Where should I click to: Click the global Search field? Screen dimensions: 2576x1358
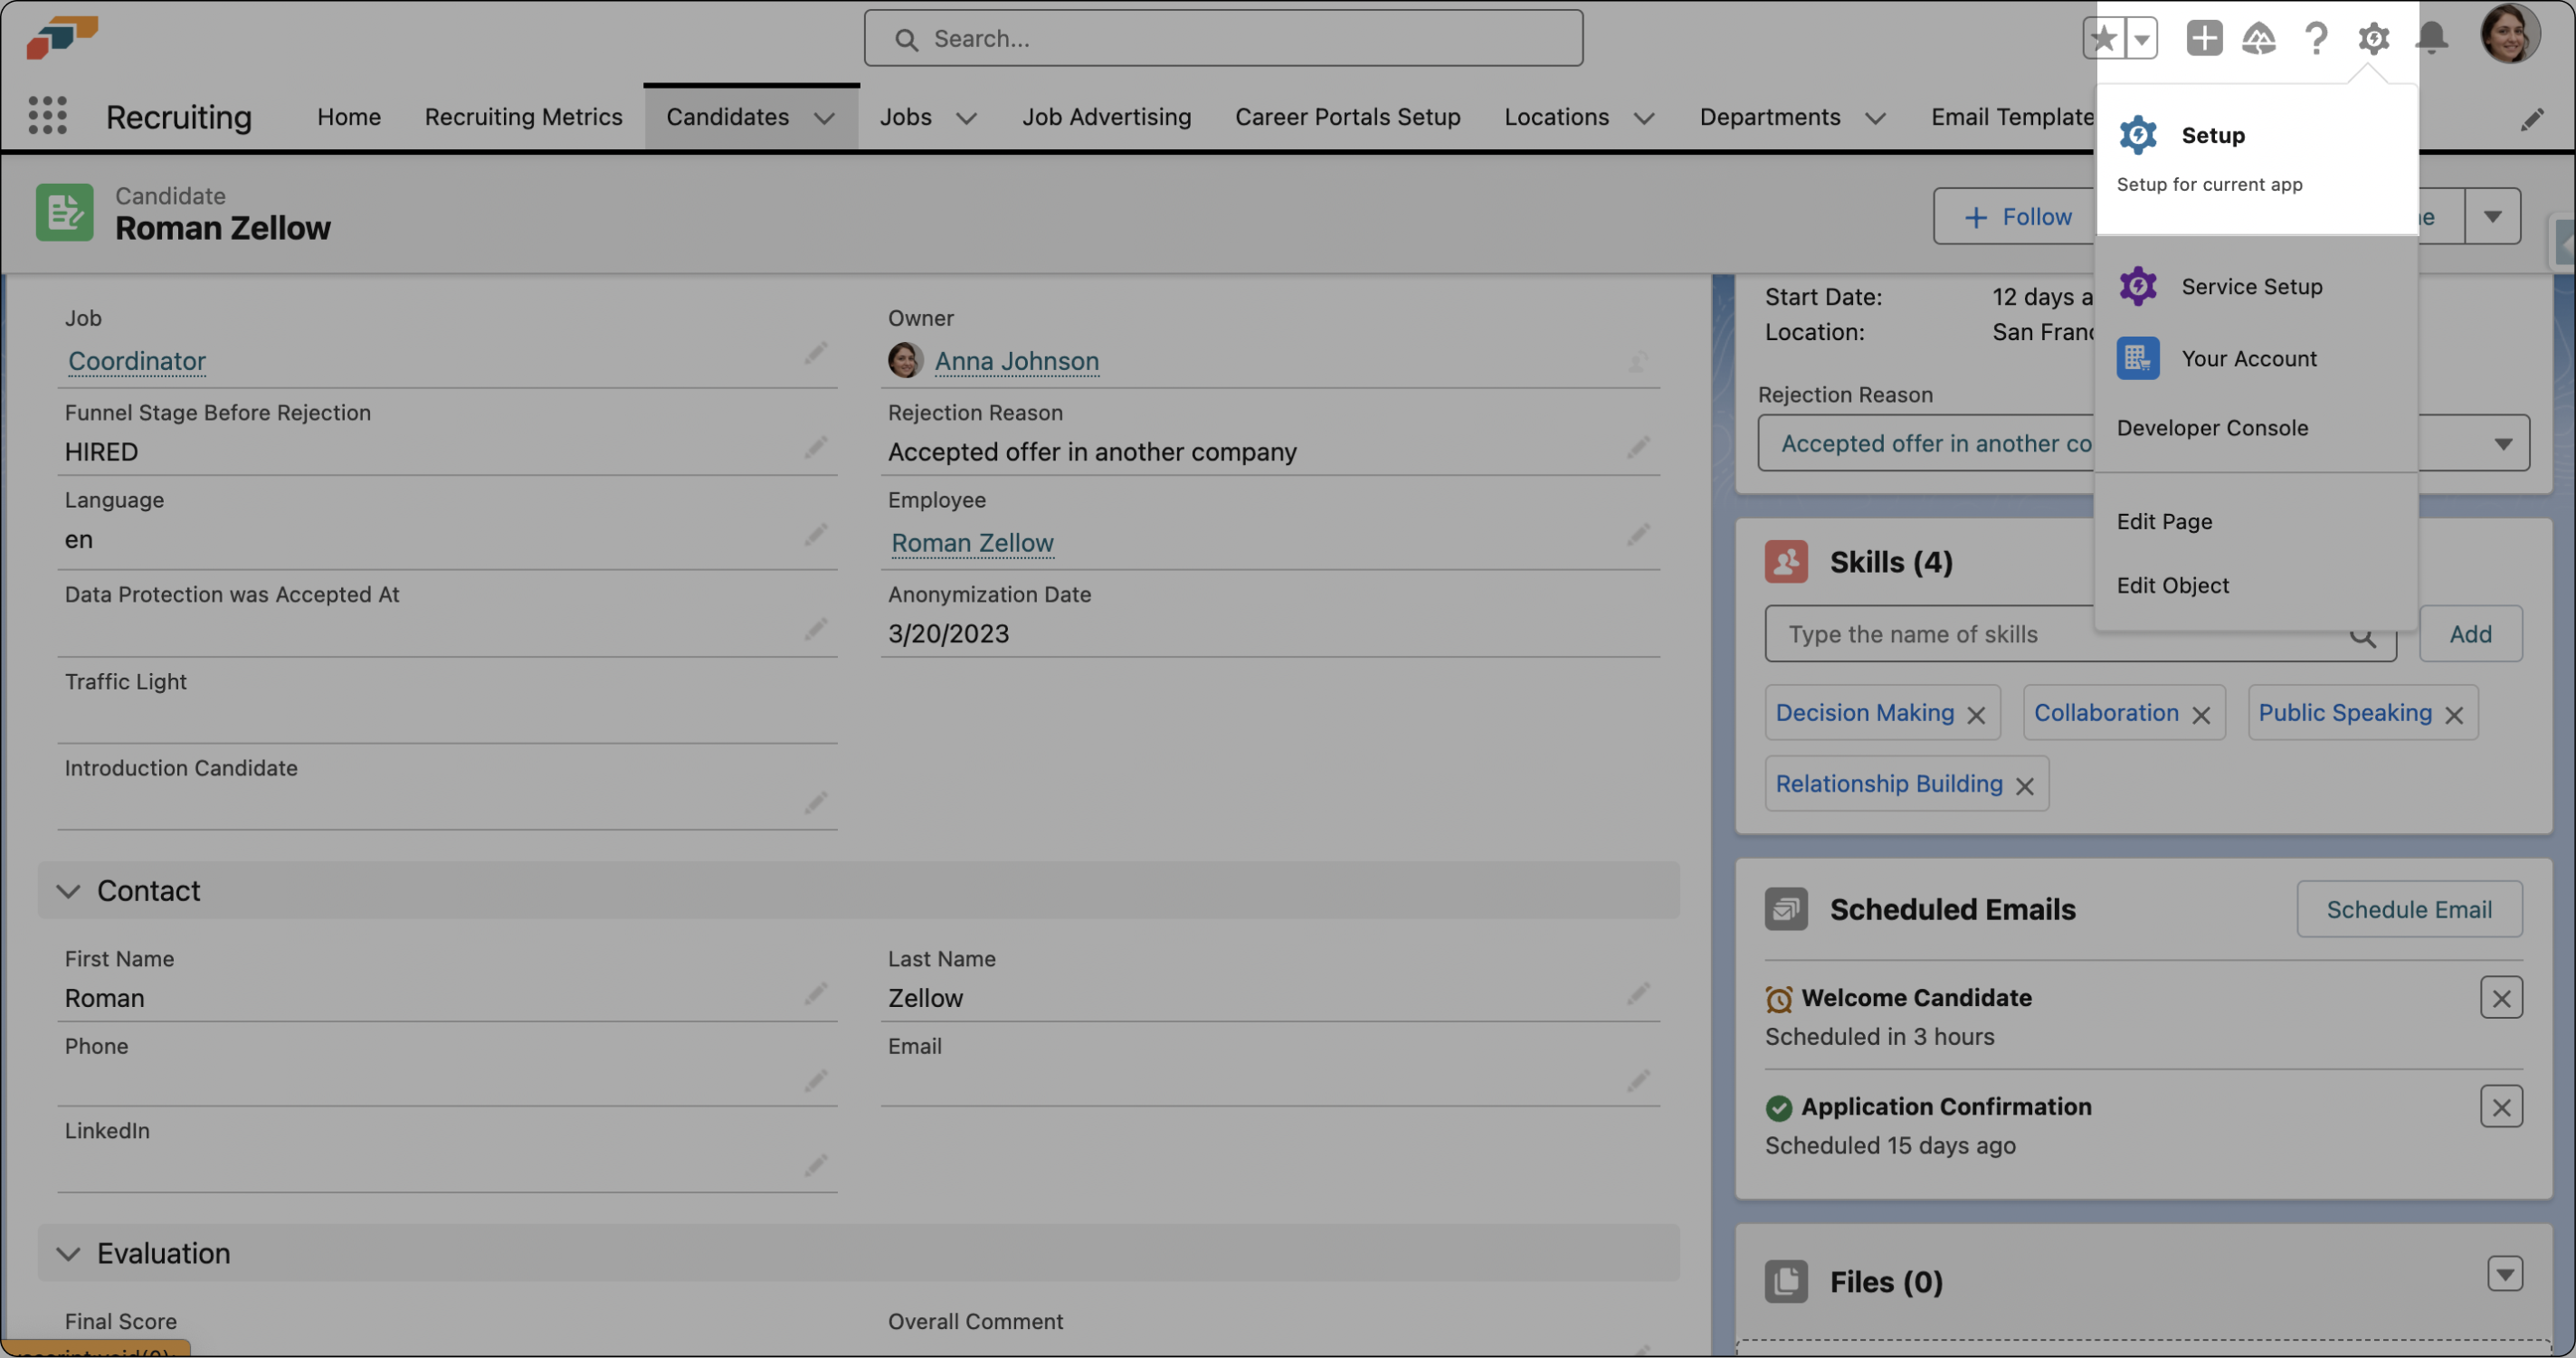tap(1223, 39)
